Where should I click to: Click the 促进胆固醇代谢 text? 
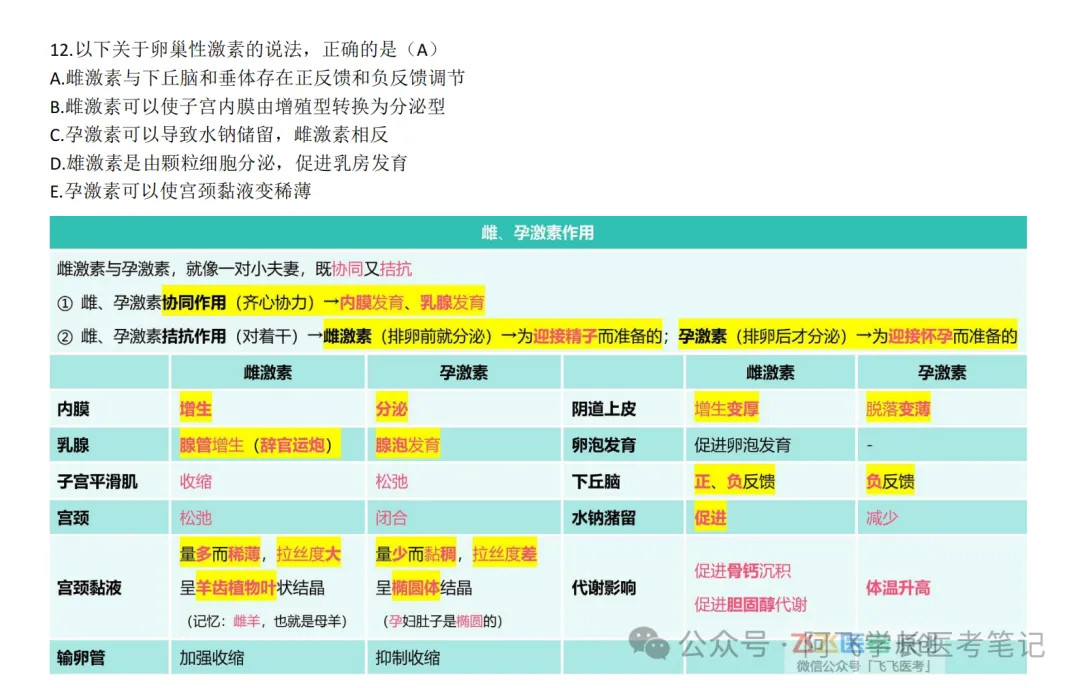click(751, 605)
